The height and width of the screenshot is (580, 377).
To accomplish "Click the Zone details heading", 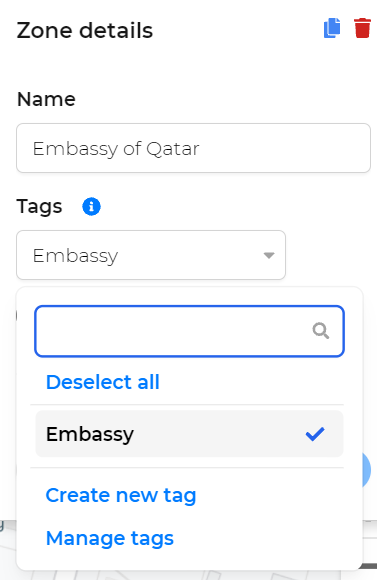I will [x=85, y=30].
